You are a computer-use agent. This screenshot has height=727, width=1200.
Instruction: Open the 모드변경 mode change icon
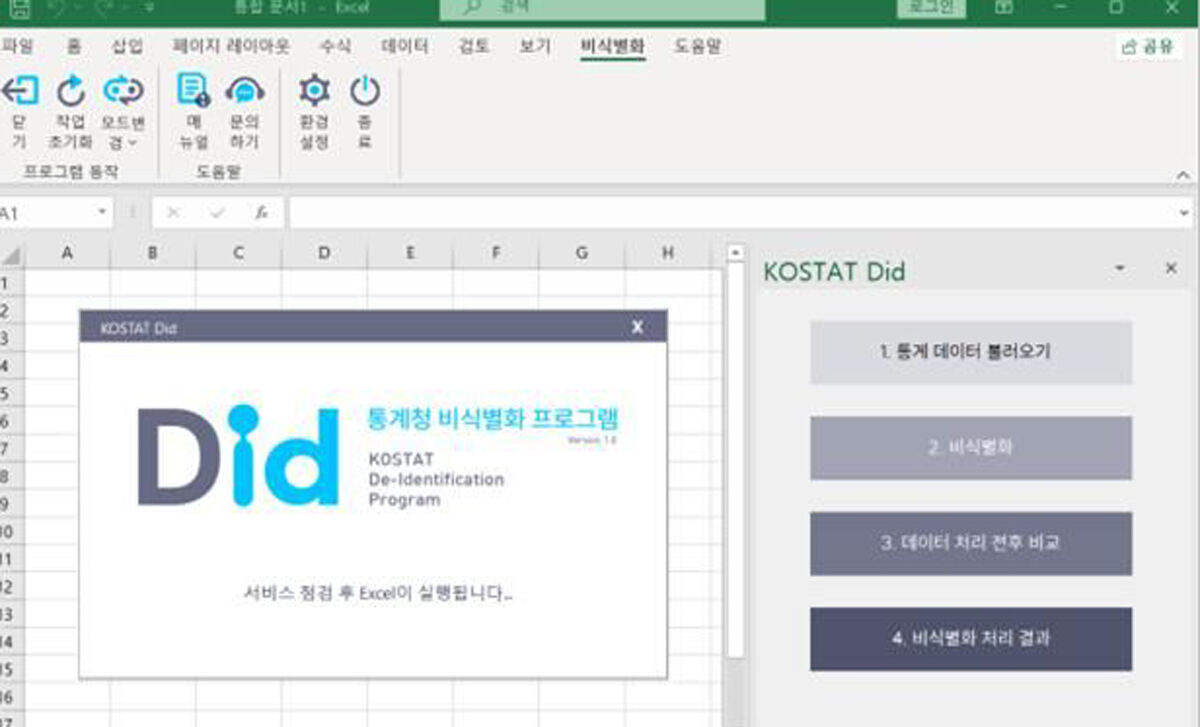pos(123,92)
